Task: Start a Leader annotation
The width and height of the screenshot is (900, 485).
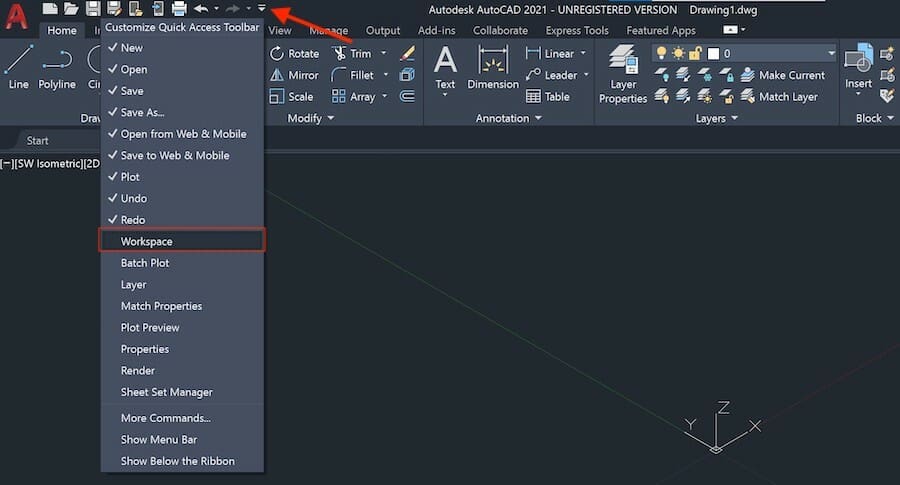Action: coord(552,75)
